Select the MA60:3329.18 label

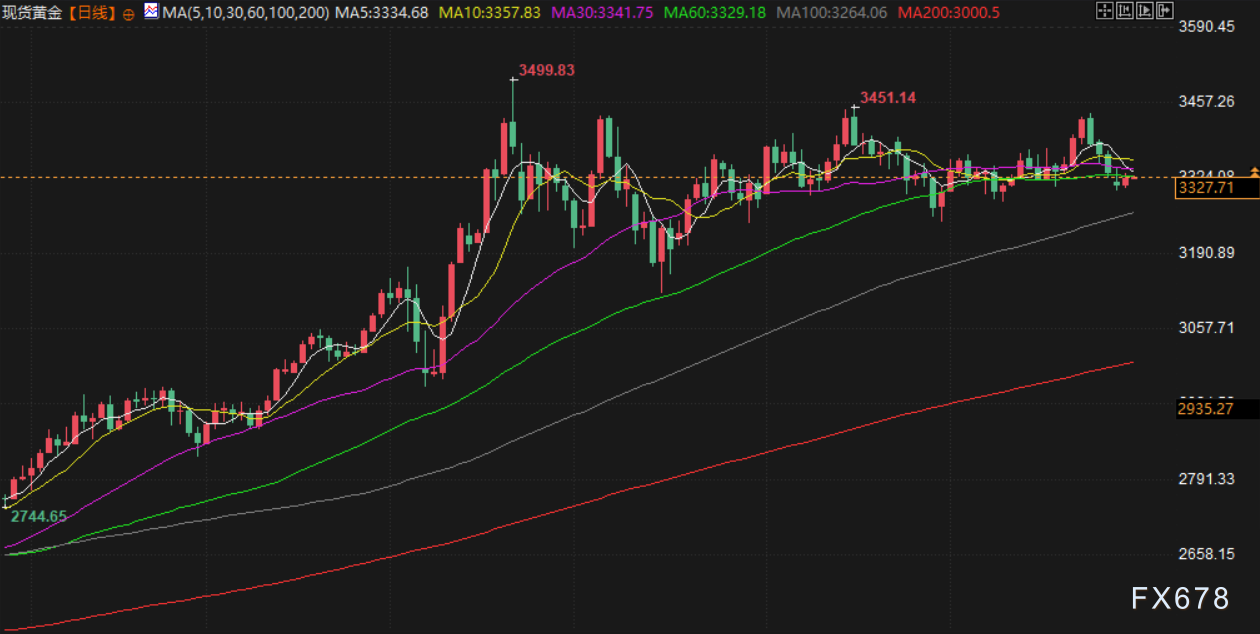click(715, 13)
